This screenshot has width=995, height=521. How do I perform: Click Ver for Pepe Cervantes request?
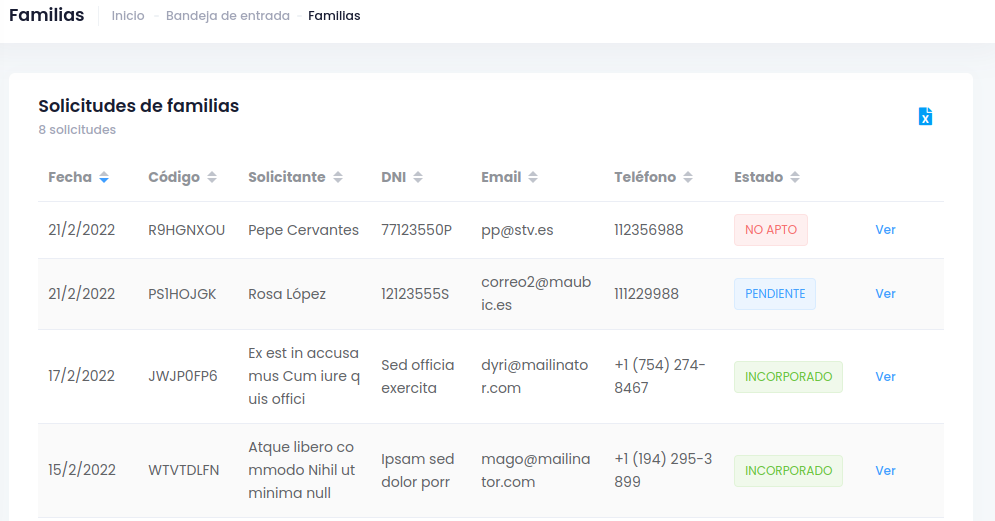[x=885, y=229]
